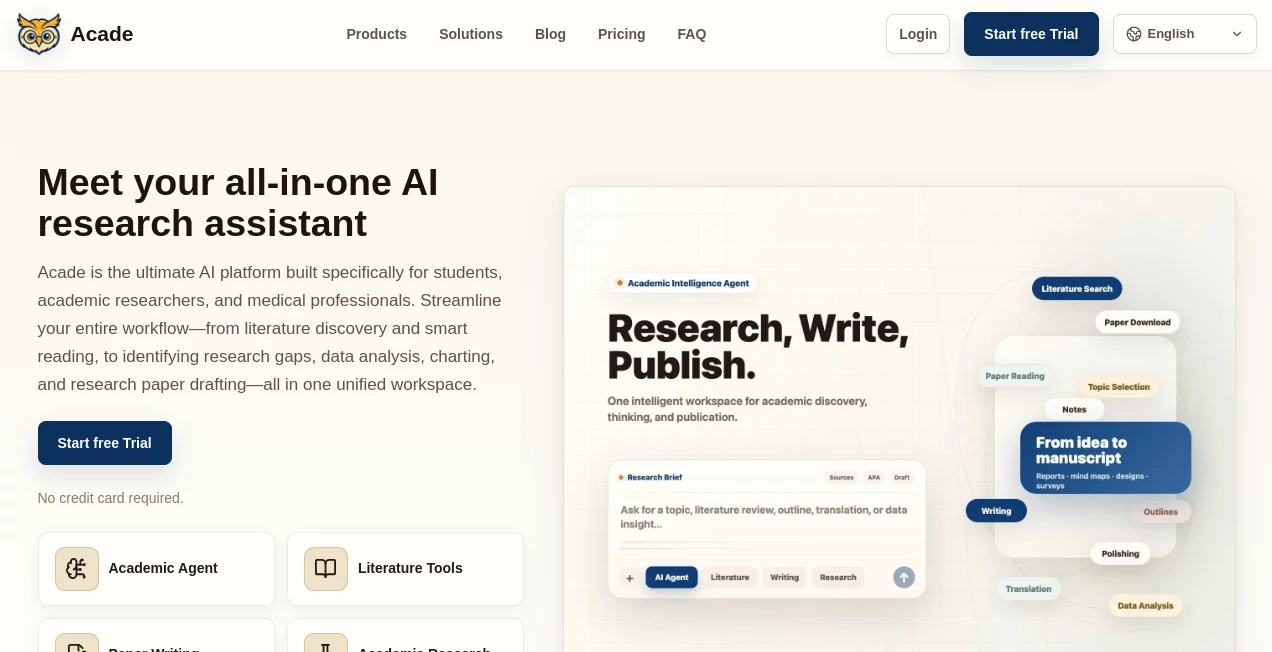This screenshot has width=1272, height=652.
Task: Select the Research tab in brief
Action: click(838, 577)
